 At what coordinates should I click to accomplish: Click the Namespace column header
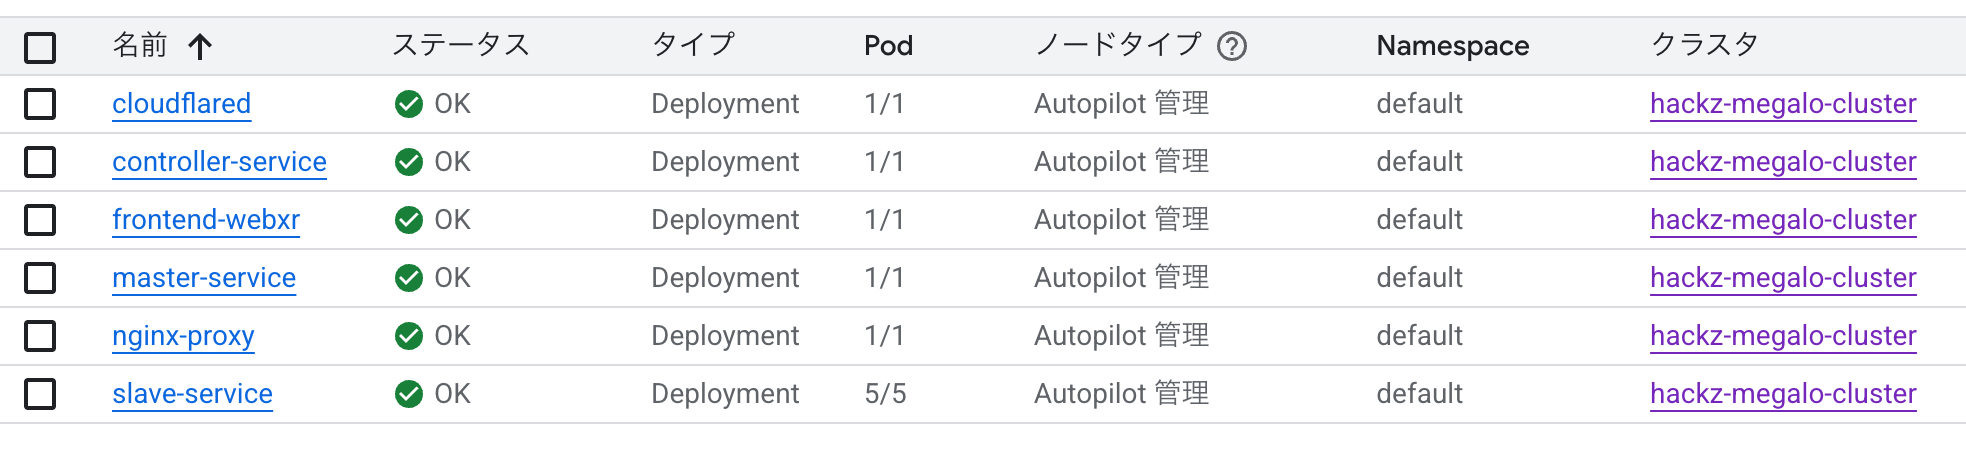(x=1452, y=46)
